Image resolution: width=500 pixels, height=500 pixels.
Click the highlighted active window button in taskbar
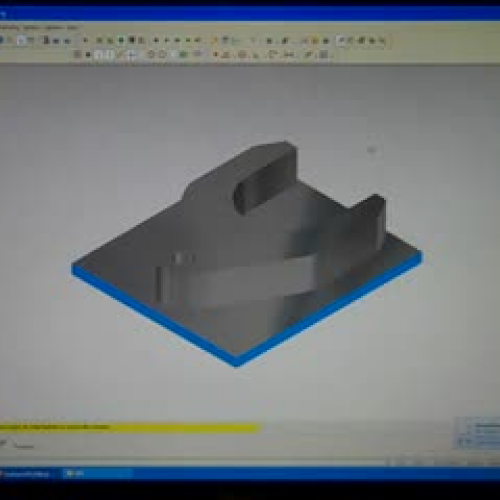pos(99,473)
